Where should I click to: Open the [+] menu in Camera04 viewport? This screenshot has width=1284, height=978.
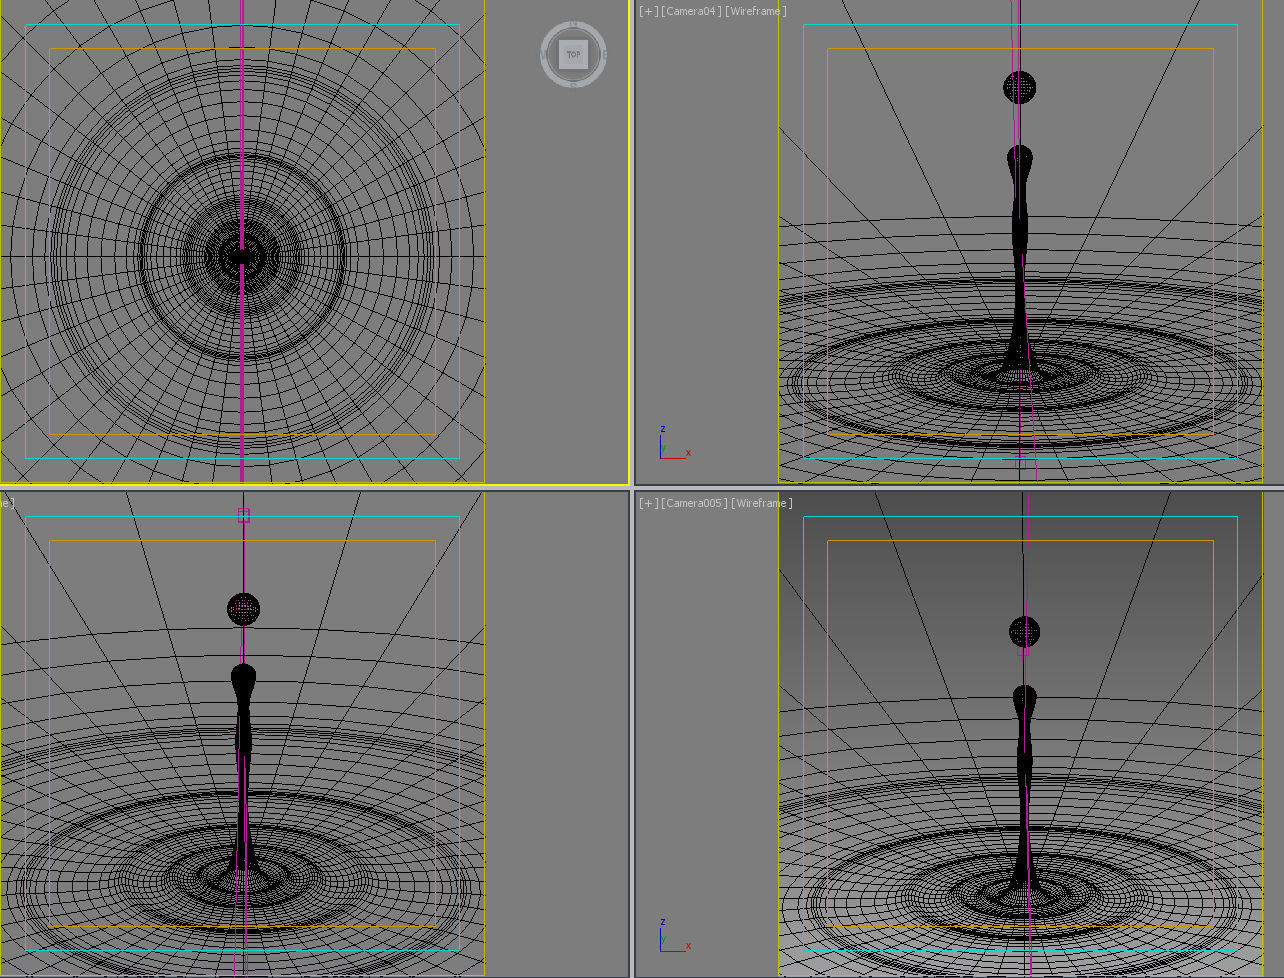649,11
